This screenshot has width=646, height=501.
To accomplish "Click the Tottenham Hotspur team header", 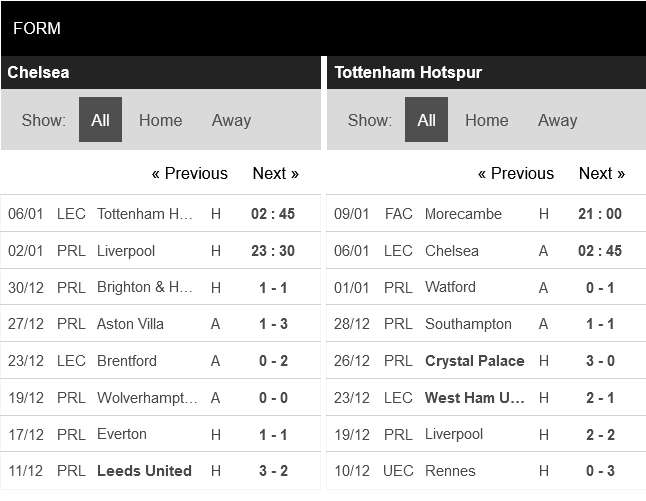I will coord(408,73).
